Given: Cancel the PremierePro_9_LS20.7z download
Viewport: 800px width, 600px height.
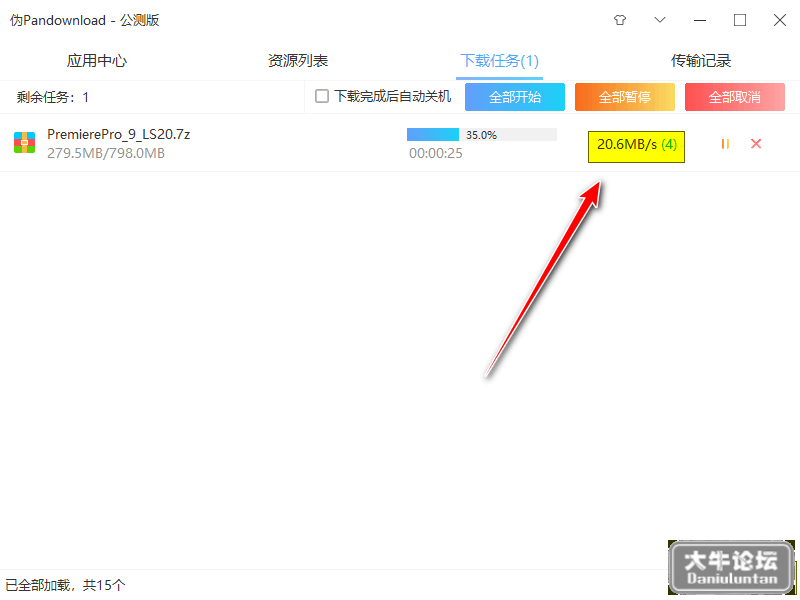Looking at the screenshot, I should click(756, 144).
